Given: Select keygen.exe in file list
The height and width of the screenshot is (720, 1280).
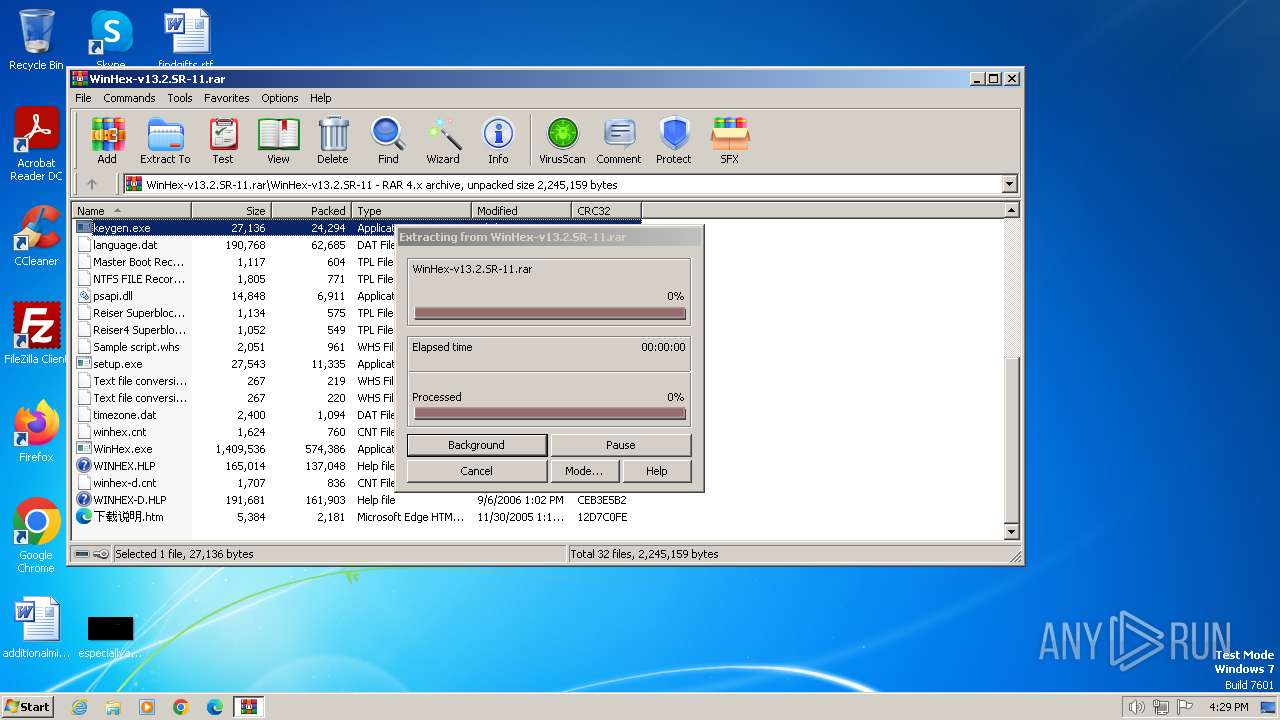Looking at the screenshot, I should [122, 228].
